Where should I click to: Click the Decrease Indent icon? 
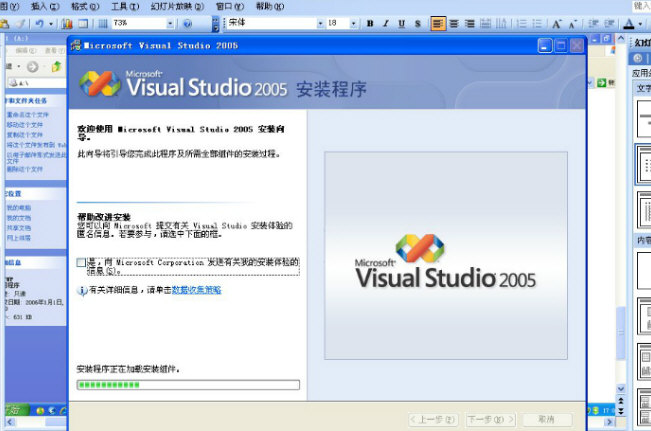click(x=593, y=24)
